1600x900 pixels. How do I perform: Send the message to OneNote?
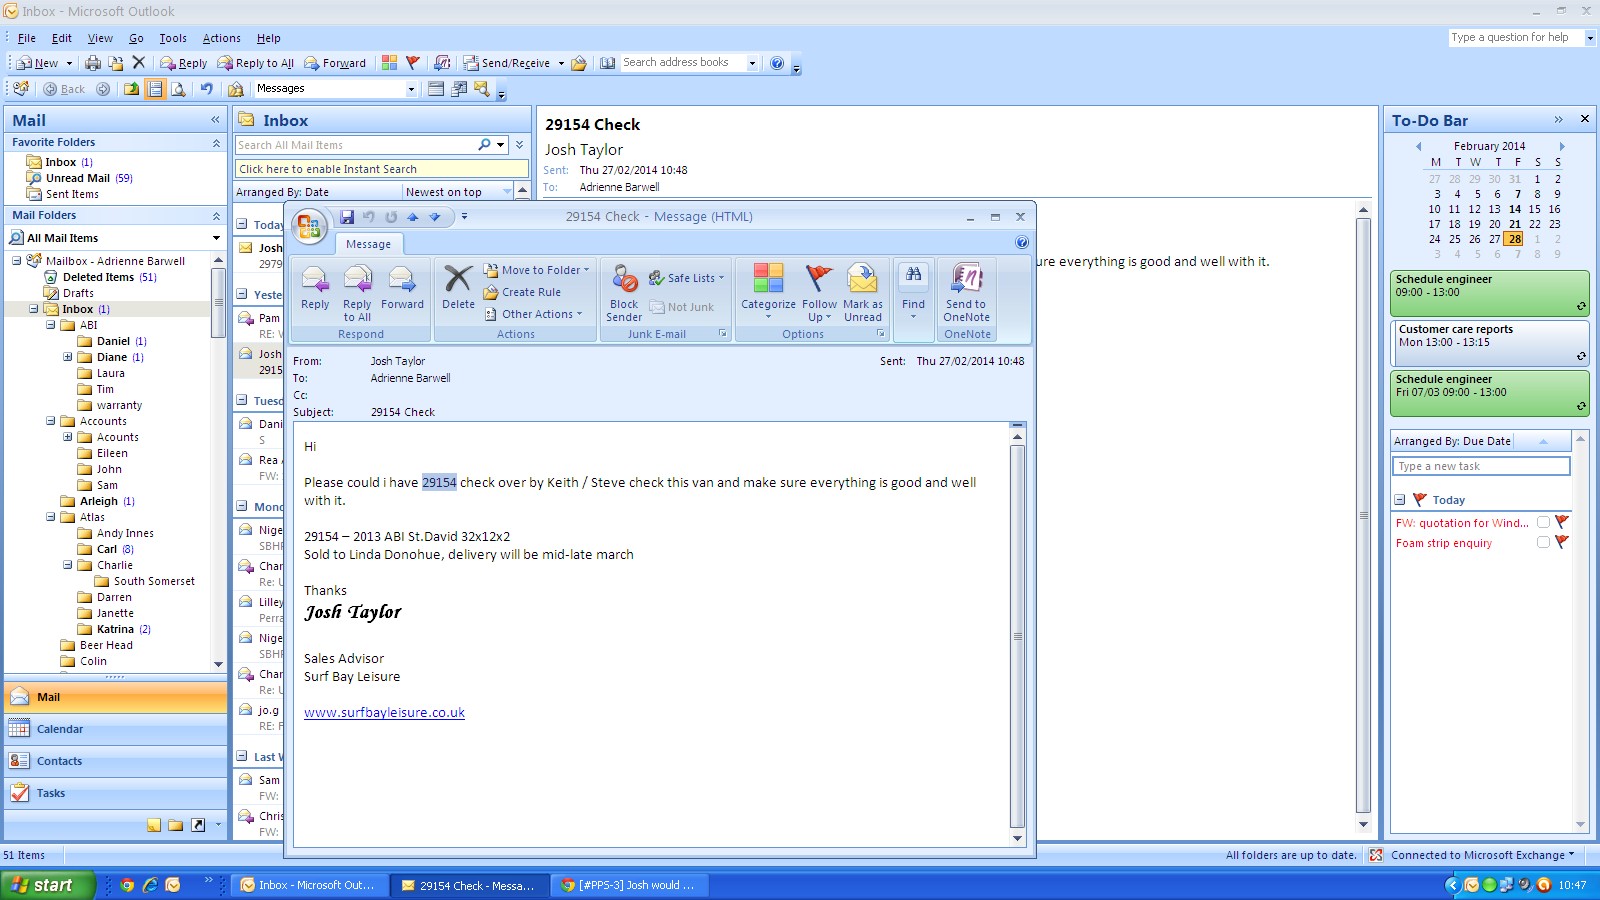(966, 293)
